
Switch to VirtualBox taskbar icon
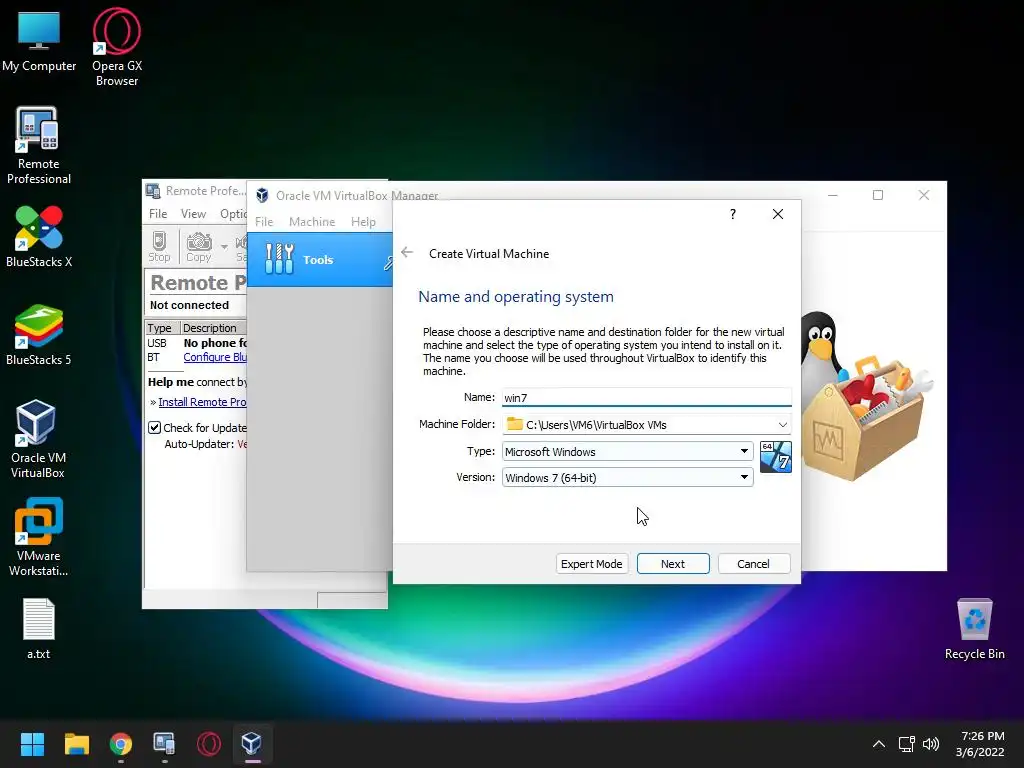coord(252,744)
